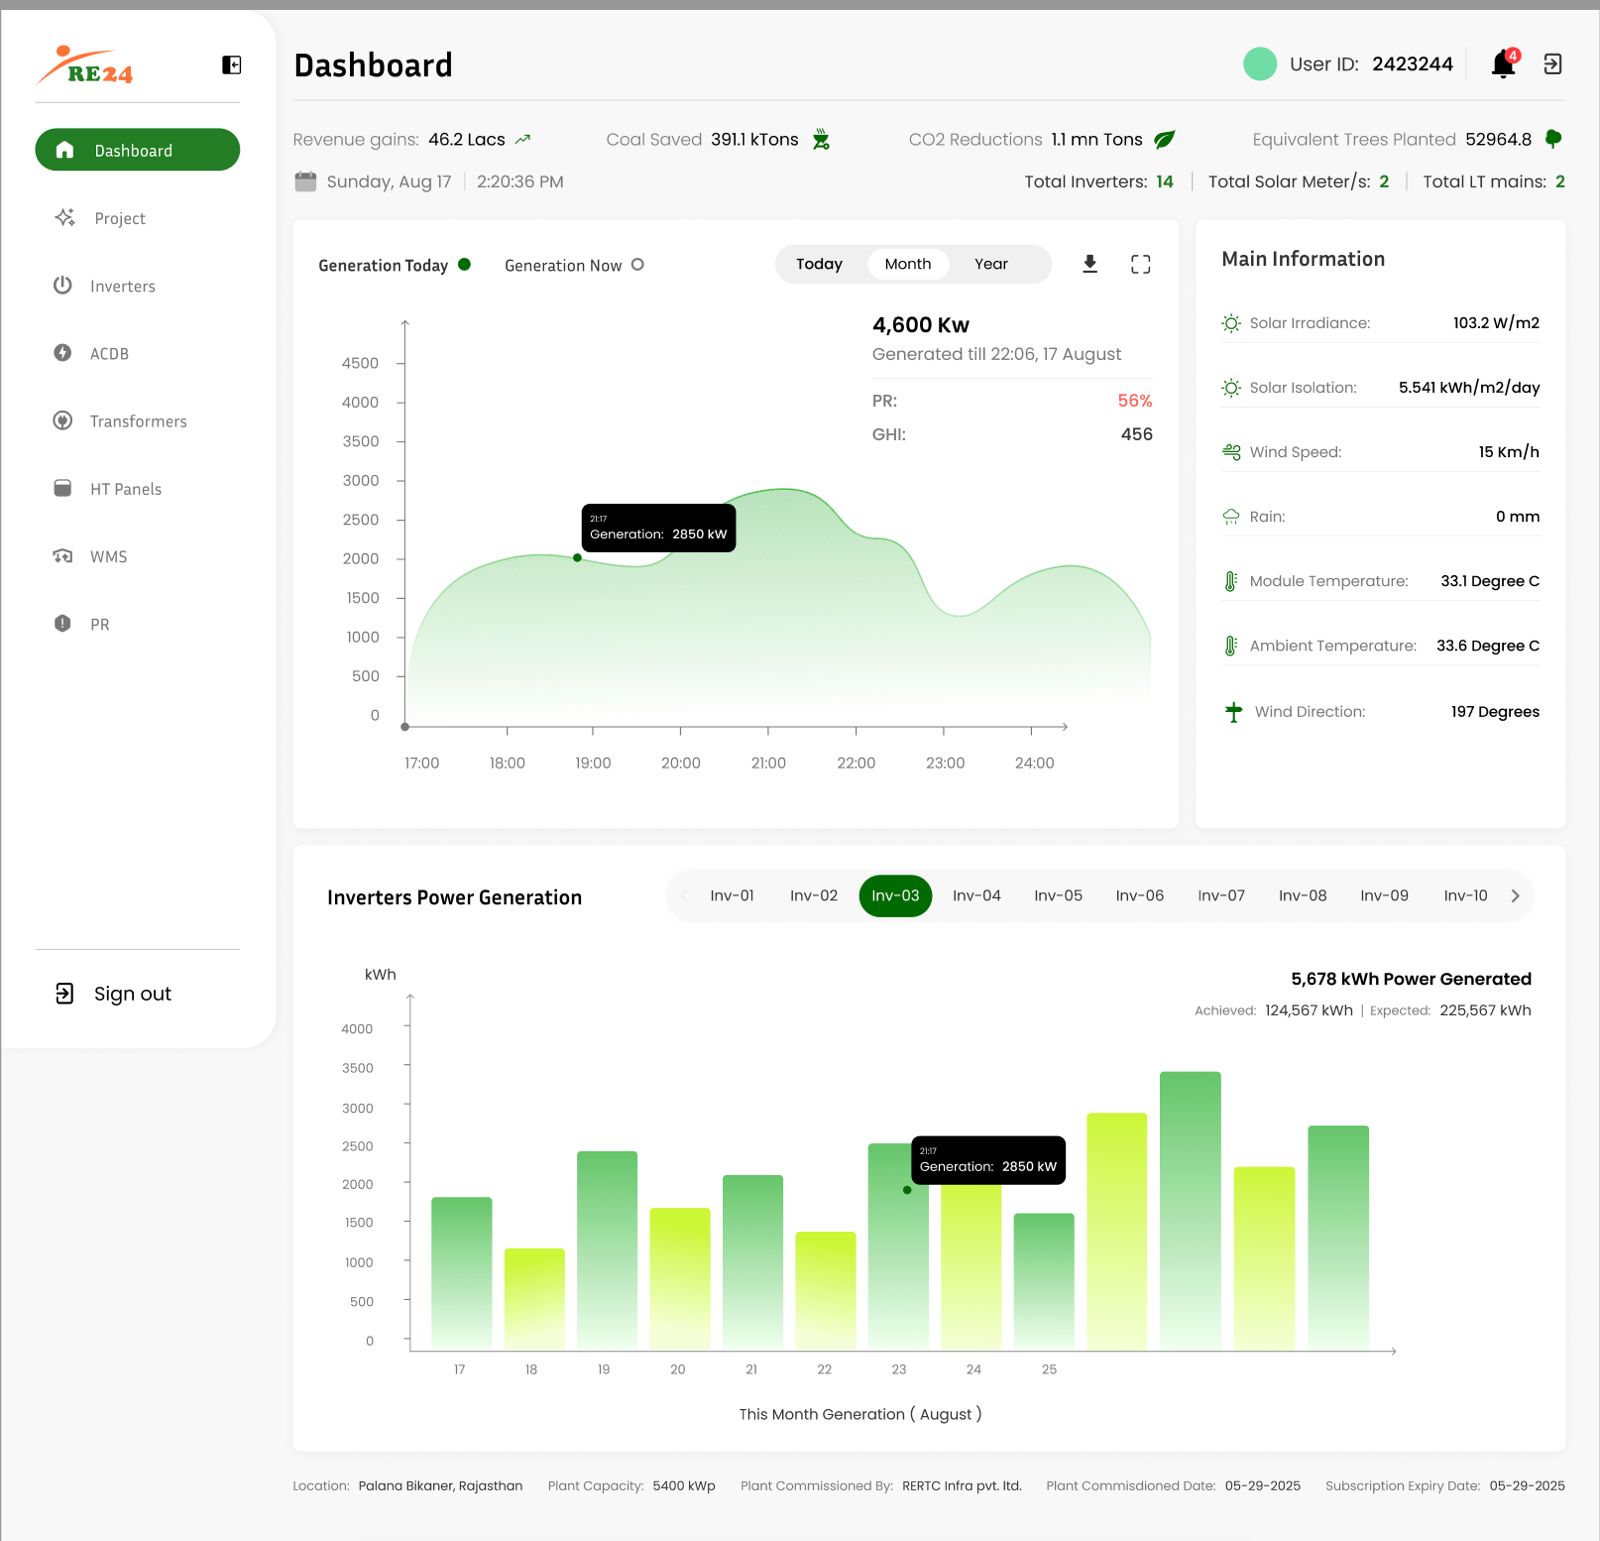Expand the generation chart to fullscreen
The image size is (1600, 1541).
coord(1140,264)
